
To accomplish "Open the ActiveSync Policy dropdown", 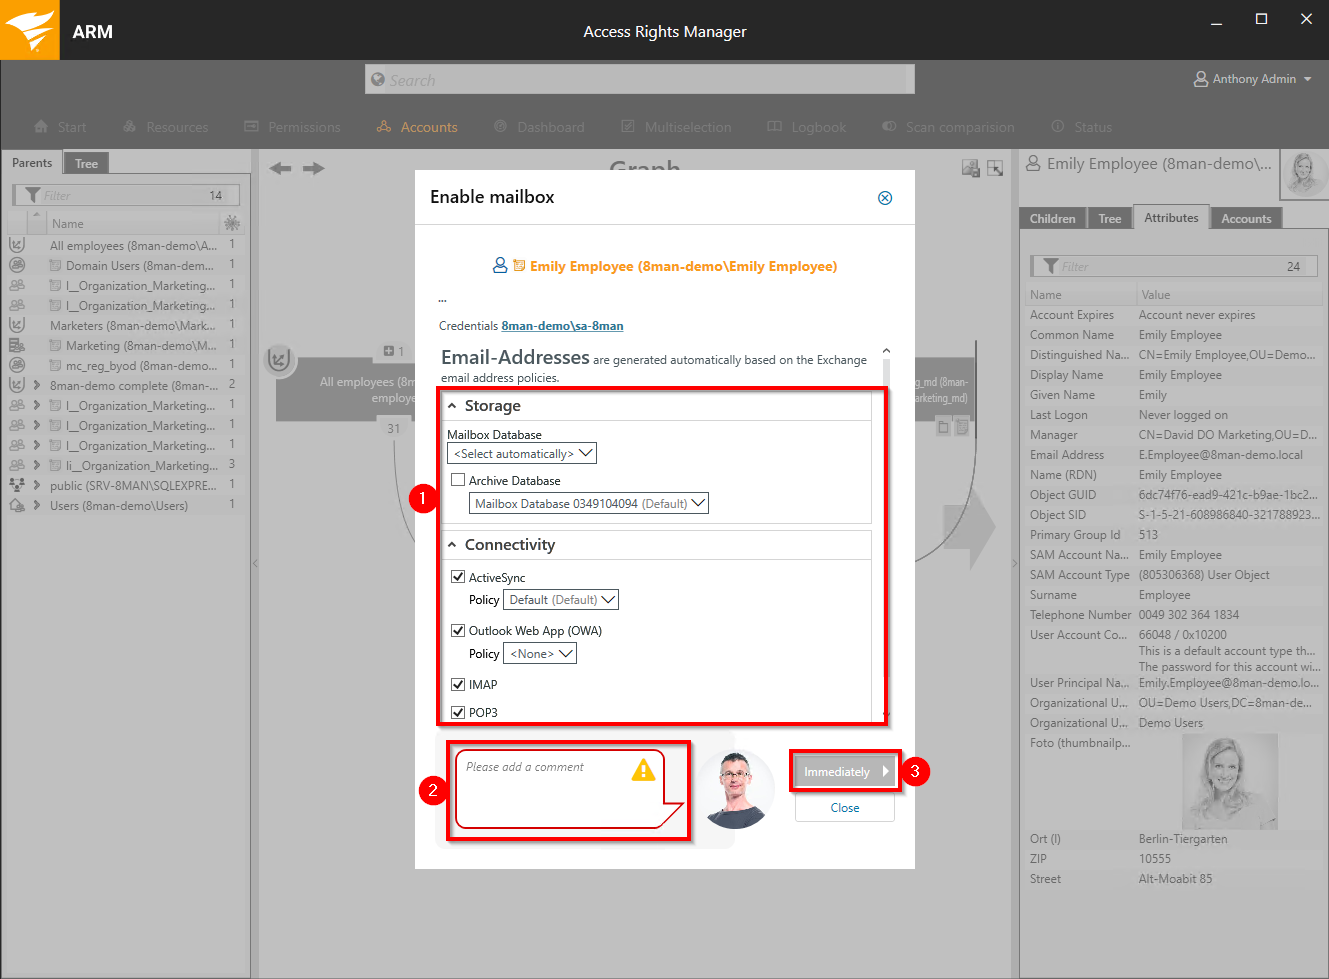I will pos(560,600).
